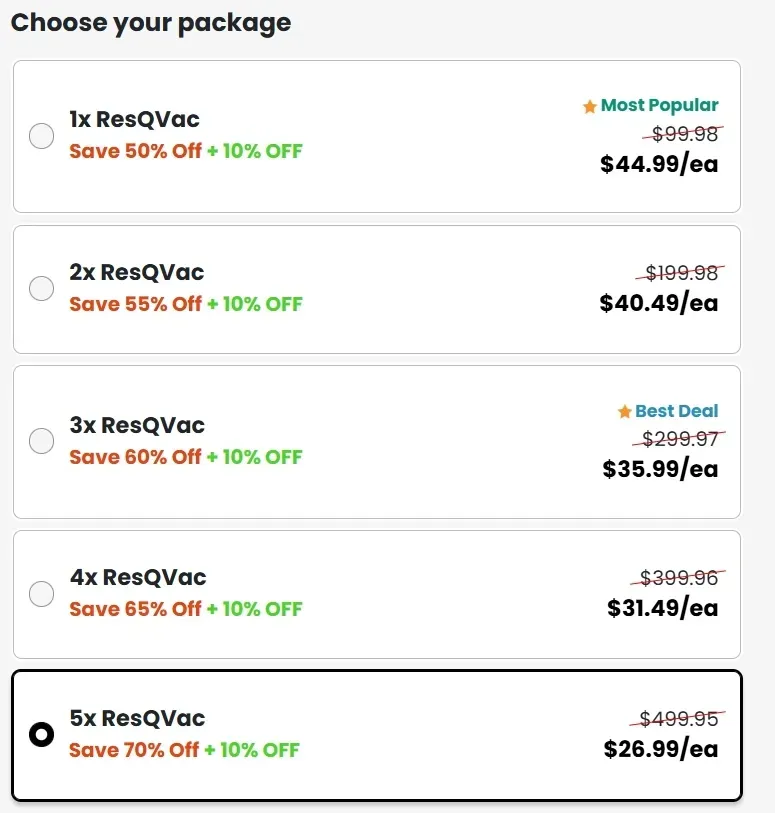Select the 1x ResQVac package radio button
775x813 pixels.
[41, 135]
